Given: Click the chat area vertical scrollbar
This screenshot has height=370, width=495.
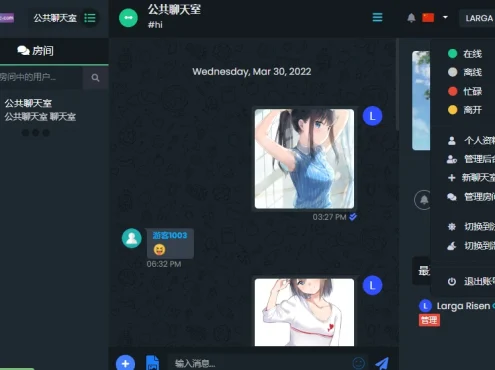Looking at the screenshot, I should point(397,84).
